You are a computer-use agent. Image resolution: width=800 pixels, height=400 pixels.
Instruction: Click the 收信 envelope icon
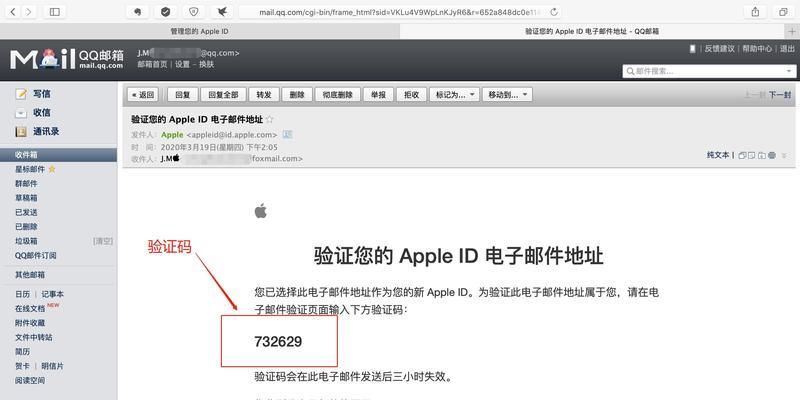pyautogui.click(x=21, y=113)
